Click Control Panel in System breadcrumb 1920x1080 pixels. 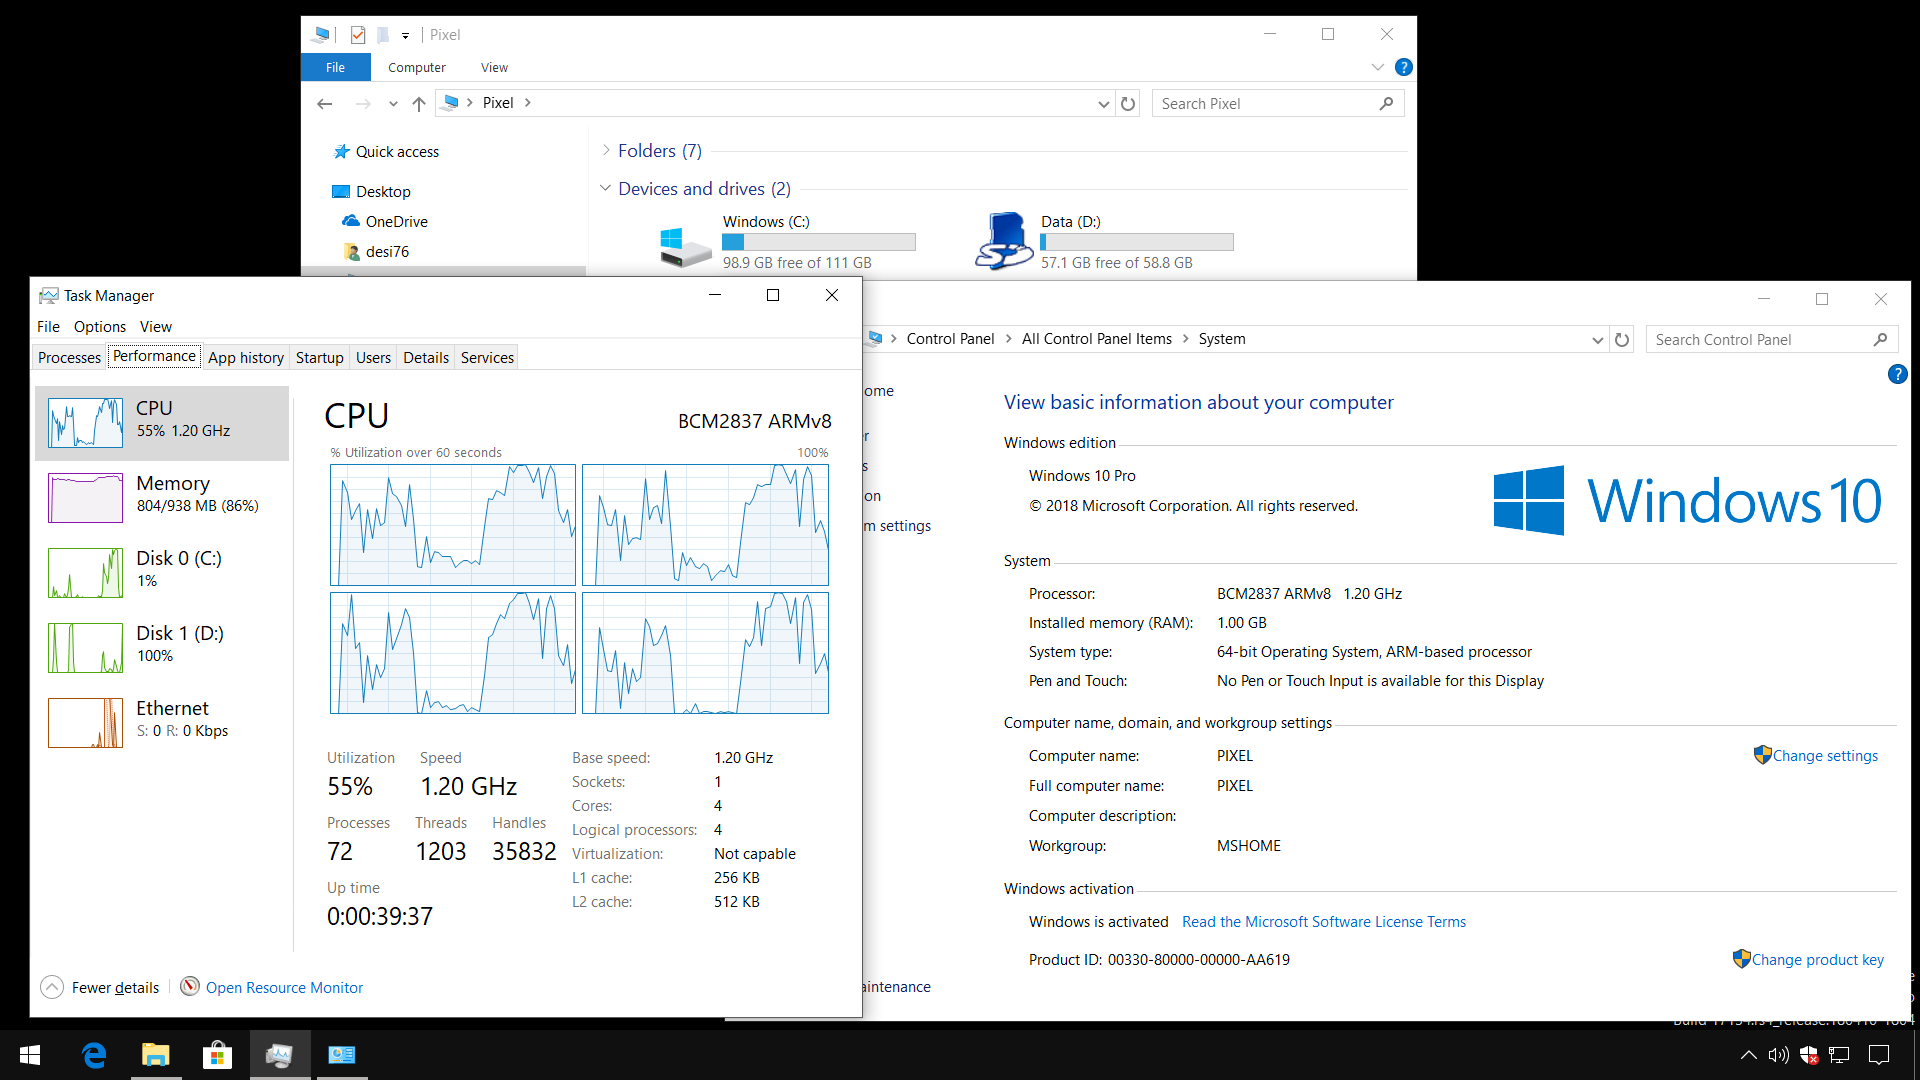pyautogui.click(x=950, y=339)
